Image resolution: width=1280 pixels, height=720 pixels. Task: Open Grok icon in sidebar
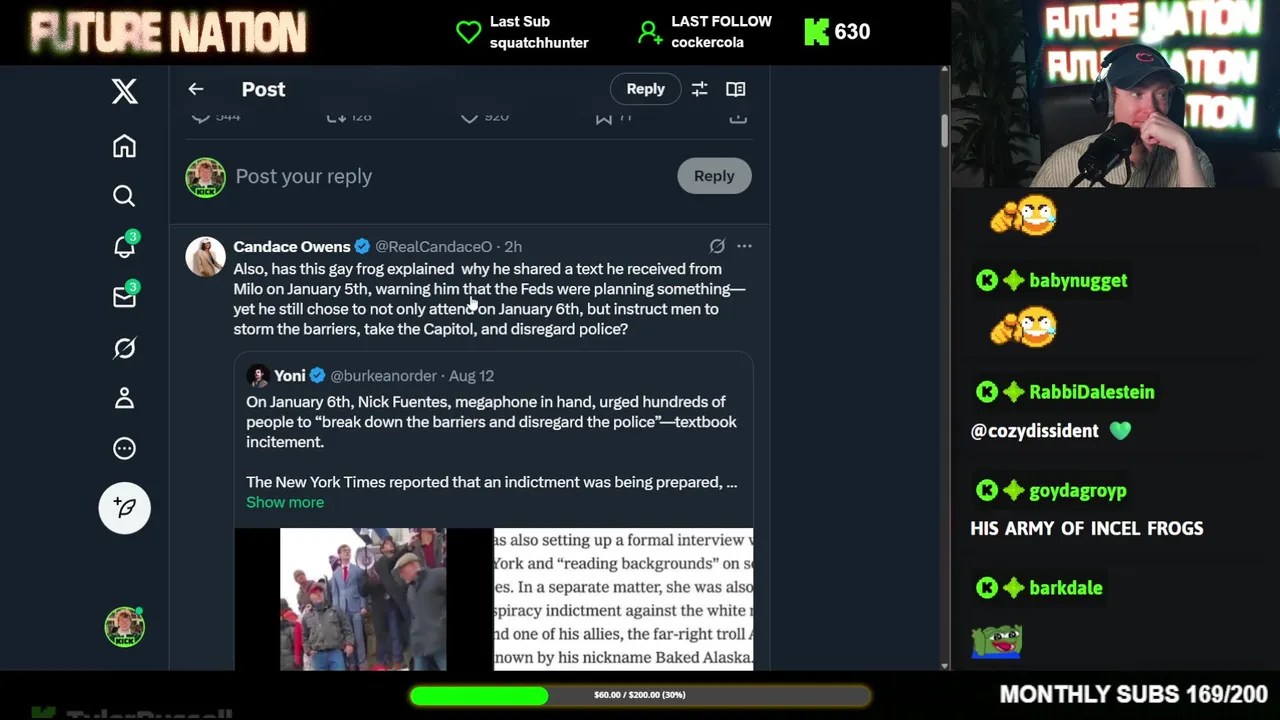click(124, 348)
